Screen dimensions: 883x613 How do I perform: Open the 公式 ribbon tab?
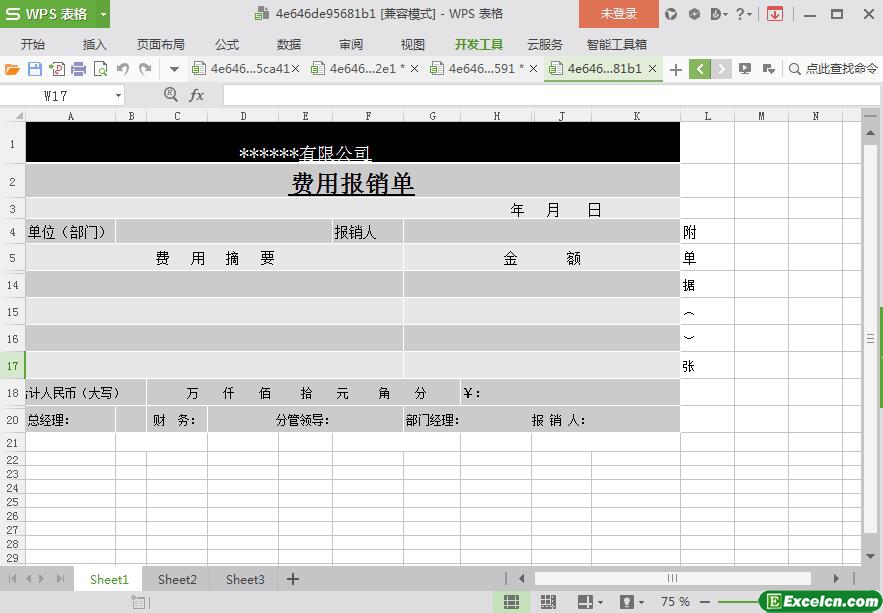pyautogui.click(x=227, y=44)
